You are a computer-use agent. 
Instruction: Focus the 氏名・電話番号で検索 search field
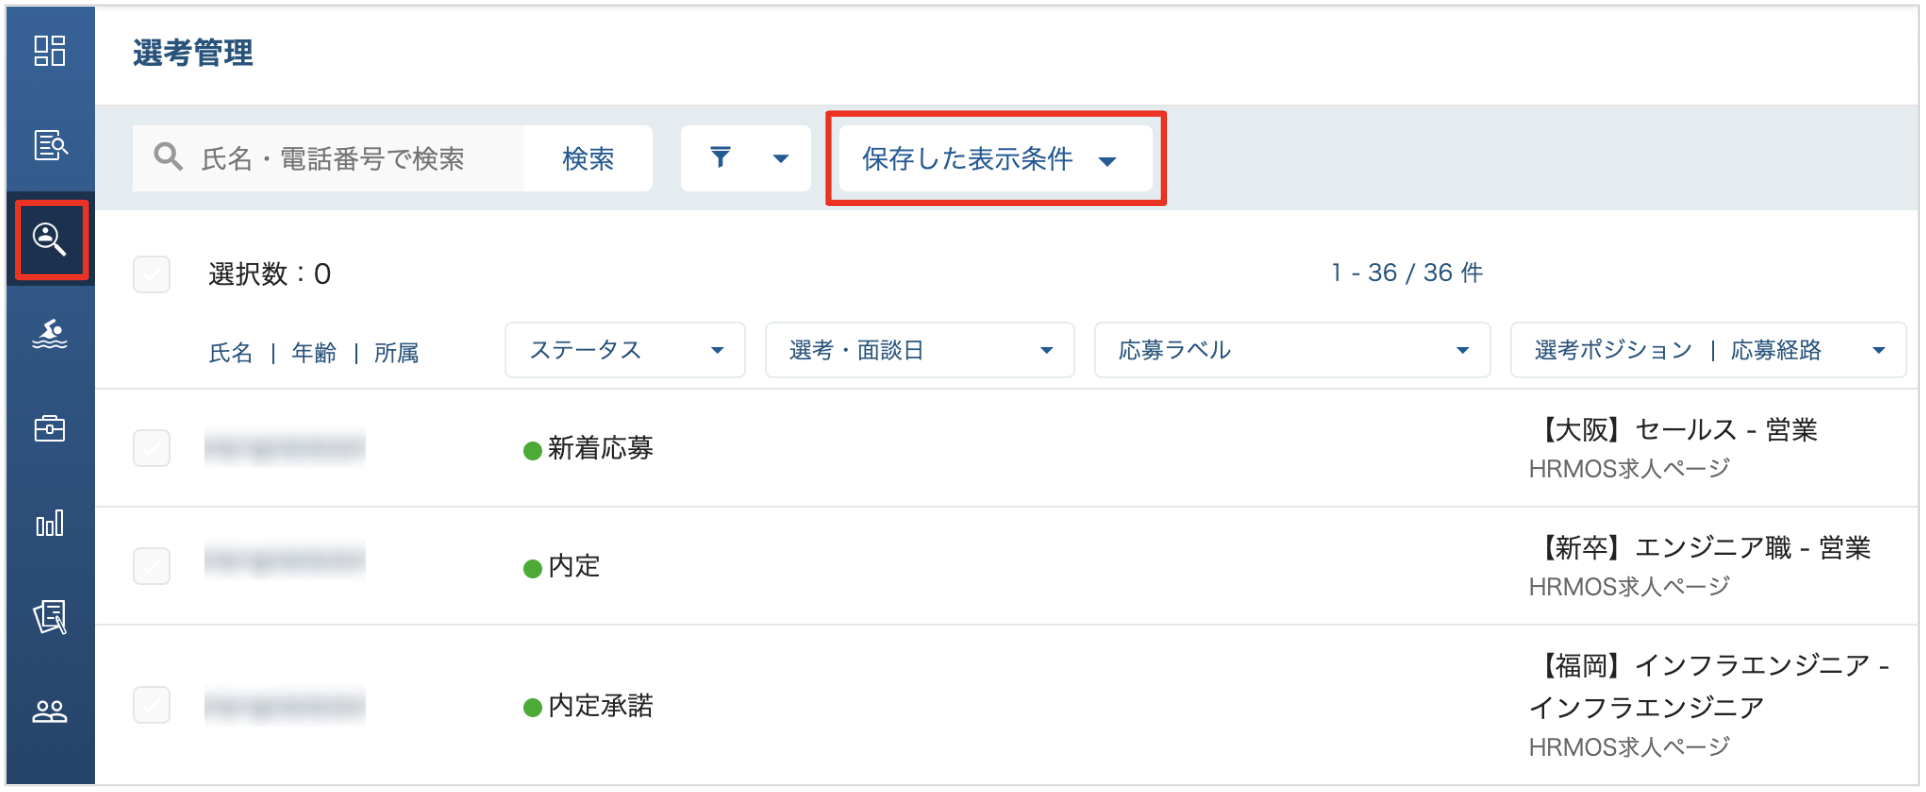pos(330,158)
